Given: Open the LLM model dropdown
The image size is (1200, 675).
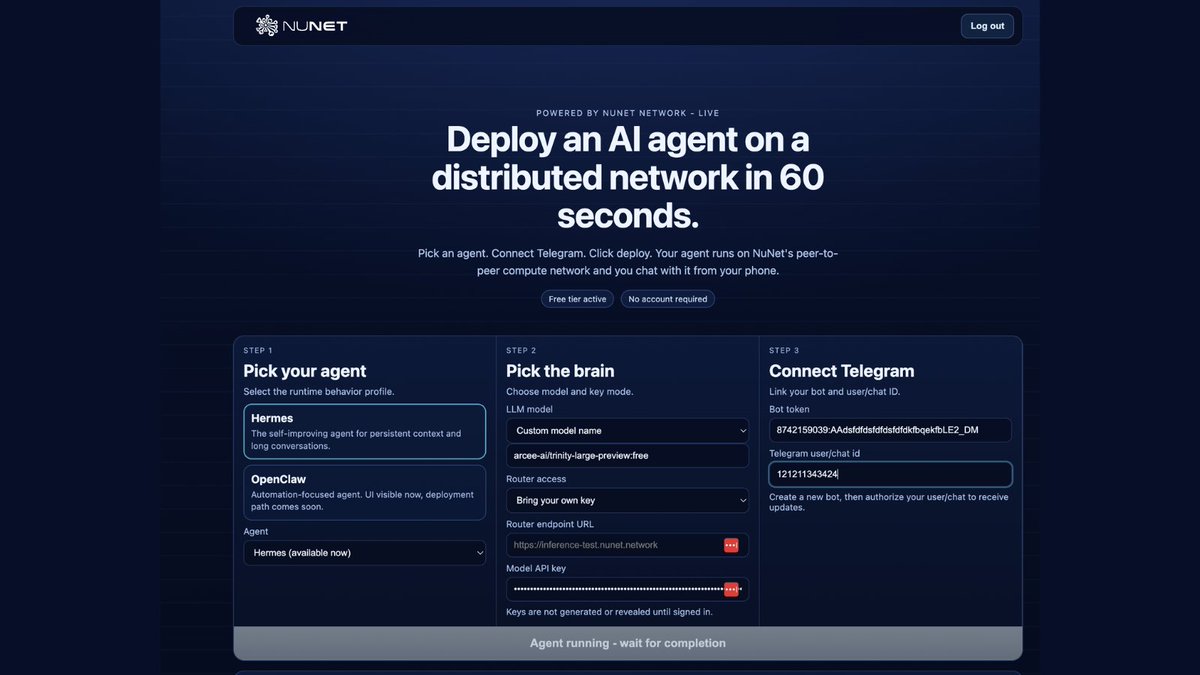Looking at the screenshot, I should click(x=627, y=430).
